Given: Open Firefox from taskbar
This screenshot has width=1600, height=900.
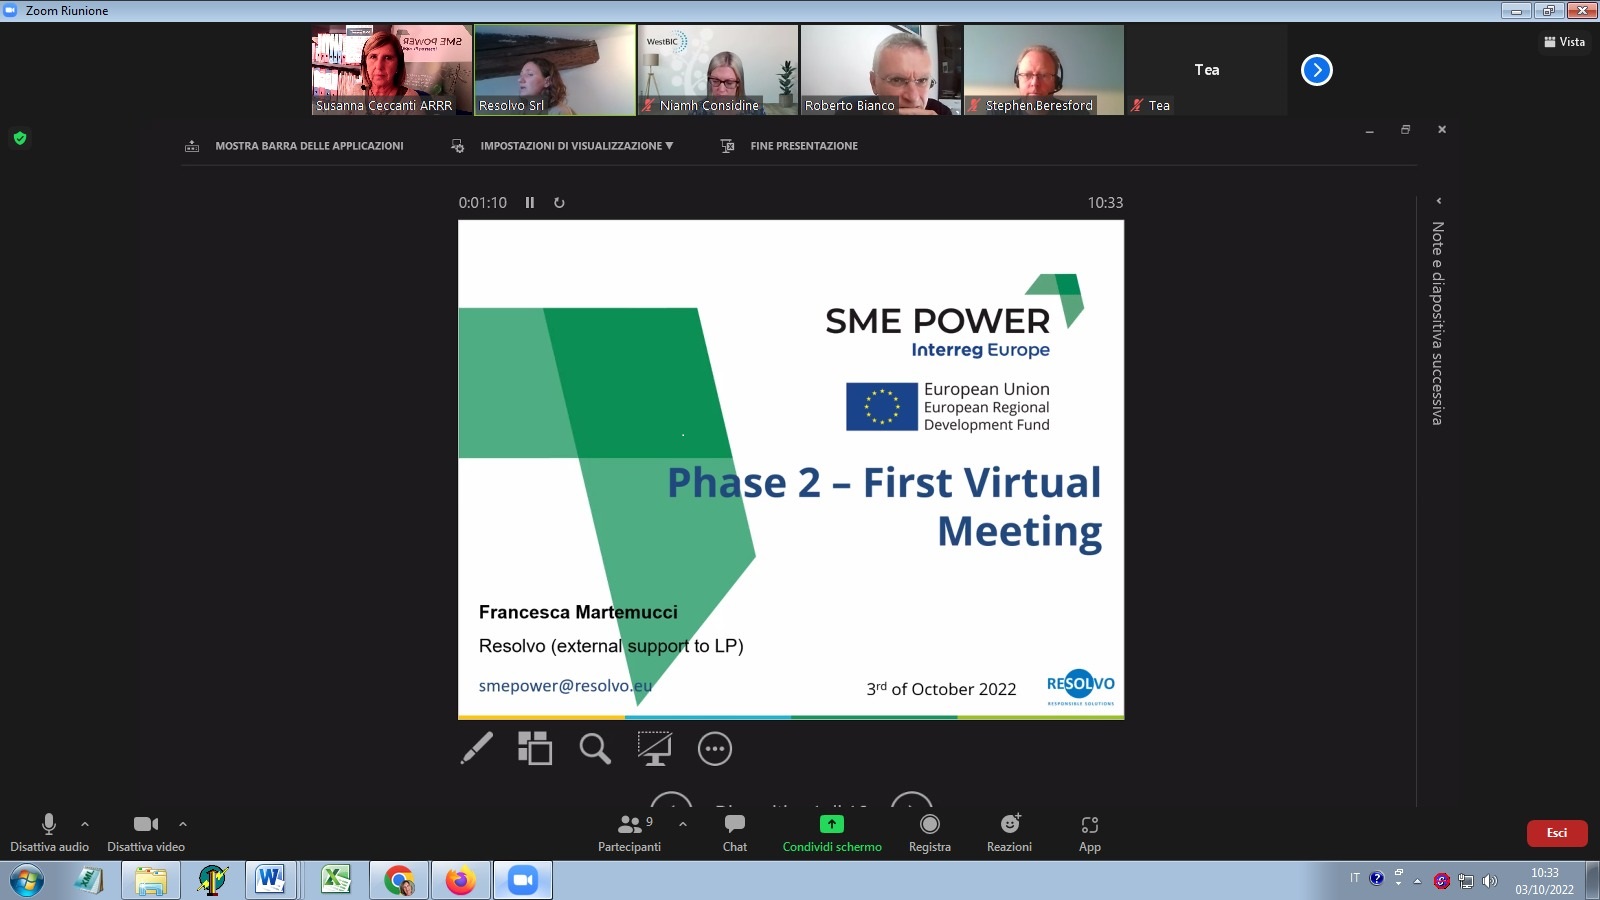Looking at the screenshot, I should click(x=460, y=881).
